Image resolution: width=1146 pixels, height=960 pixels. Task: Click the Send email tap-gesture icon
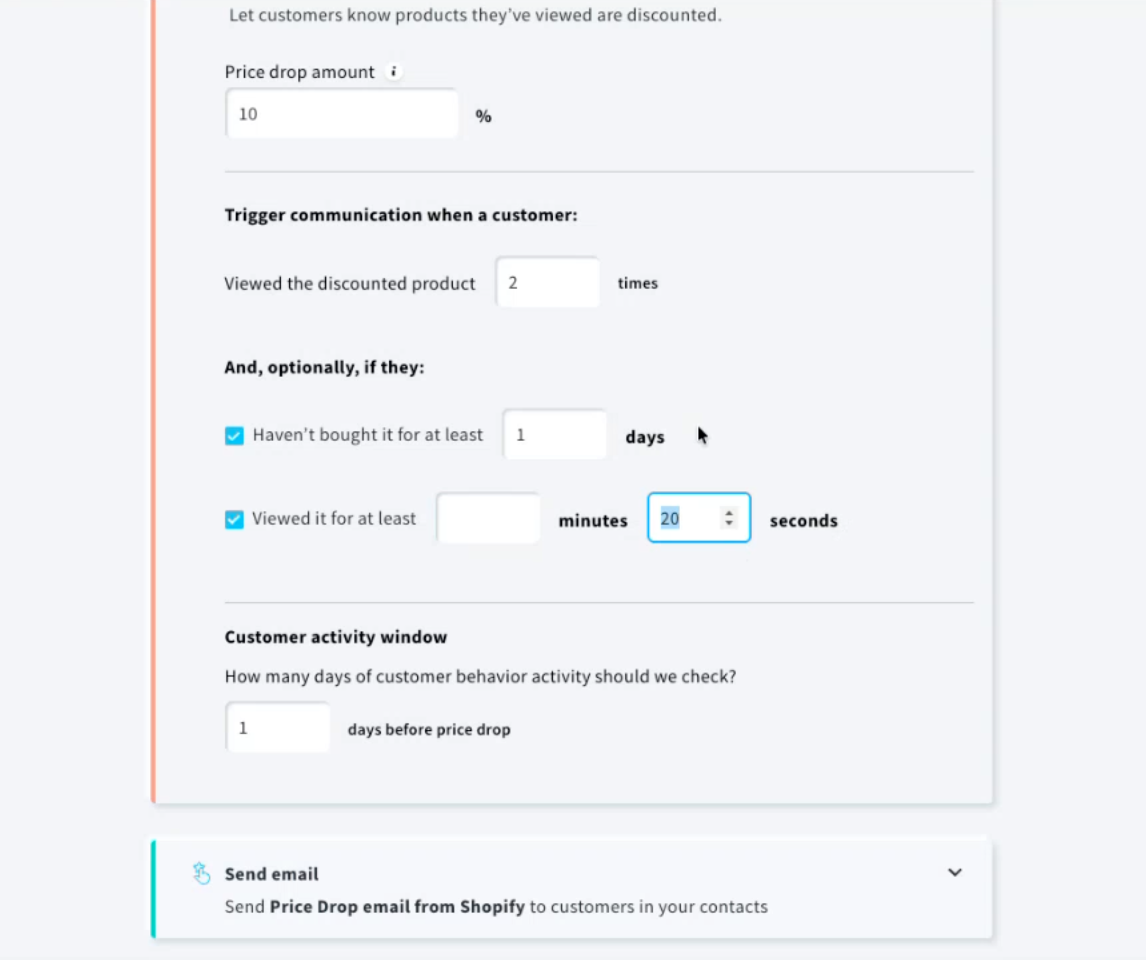tap(201, 873)
